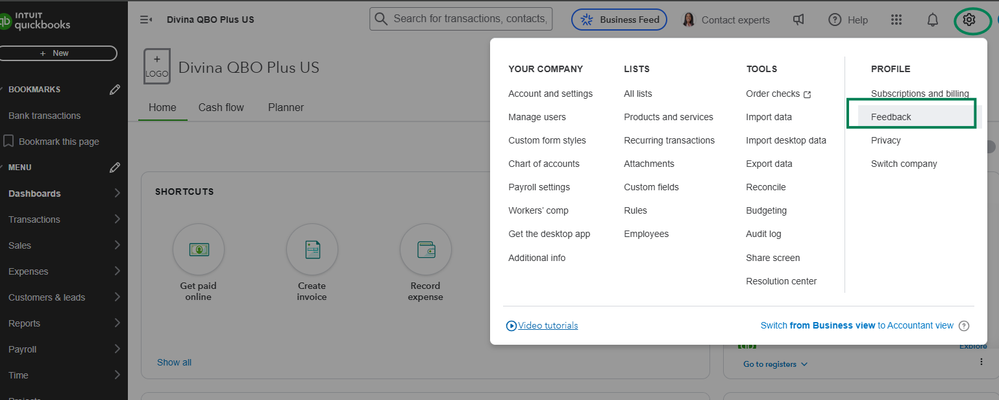Click the Settings gear icon

[x=967, y=19]
